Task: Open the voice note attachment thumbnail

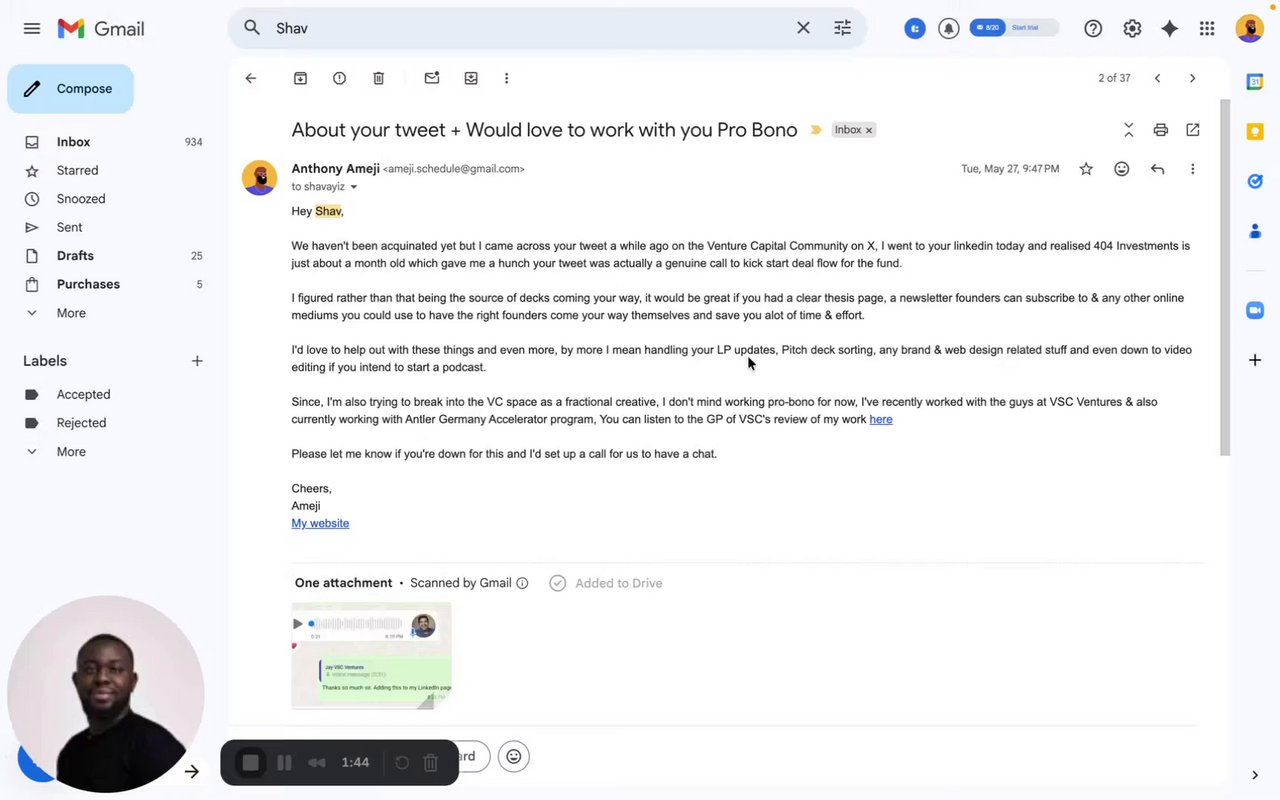Action: [371, 655]
